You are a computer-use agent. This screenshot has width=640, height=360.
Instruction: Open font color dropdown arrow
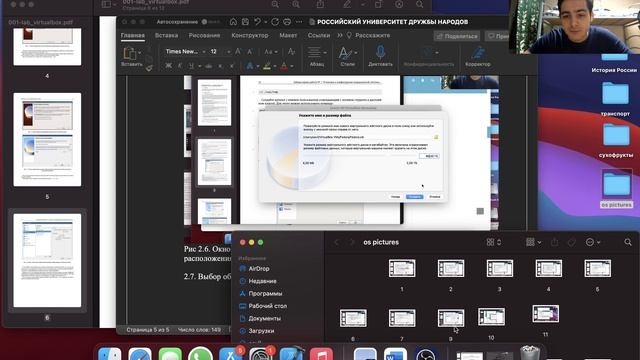(x=292, y=66)
